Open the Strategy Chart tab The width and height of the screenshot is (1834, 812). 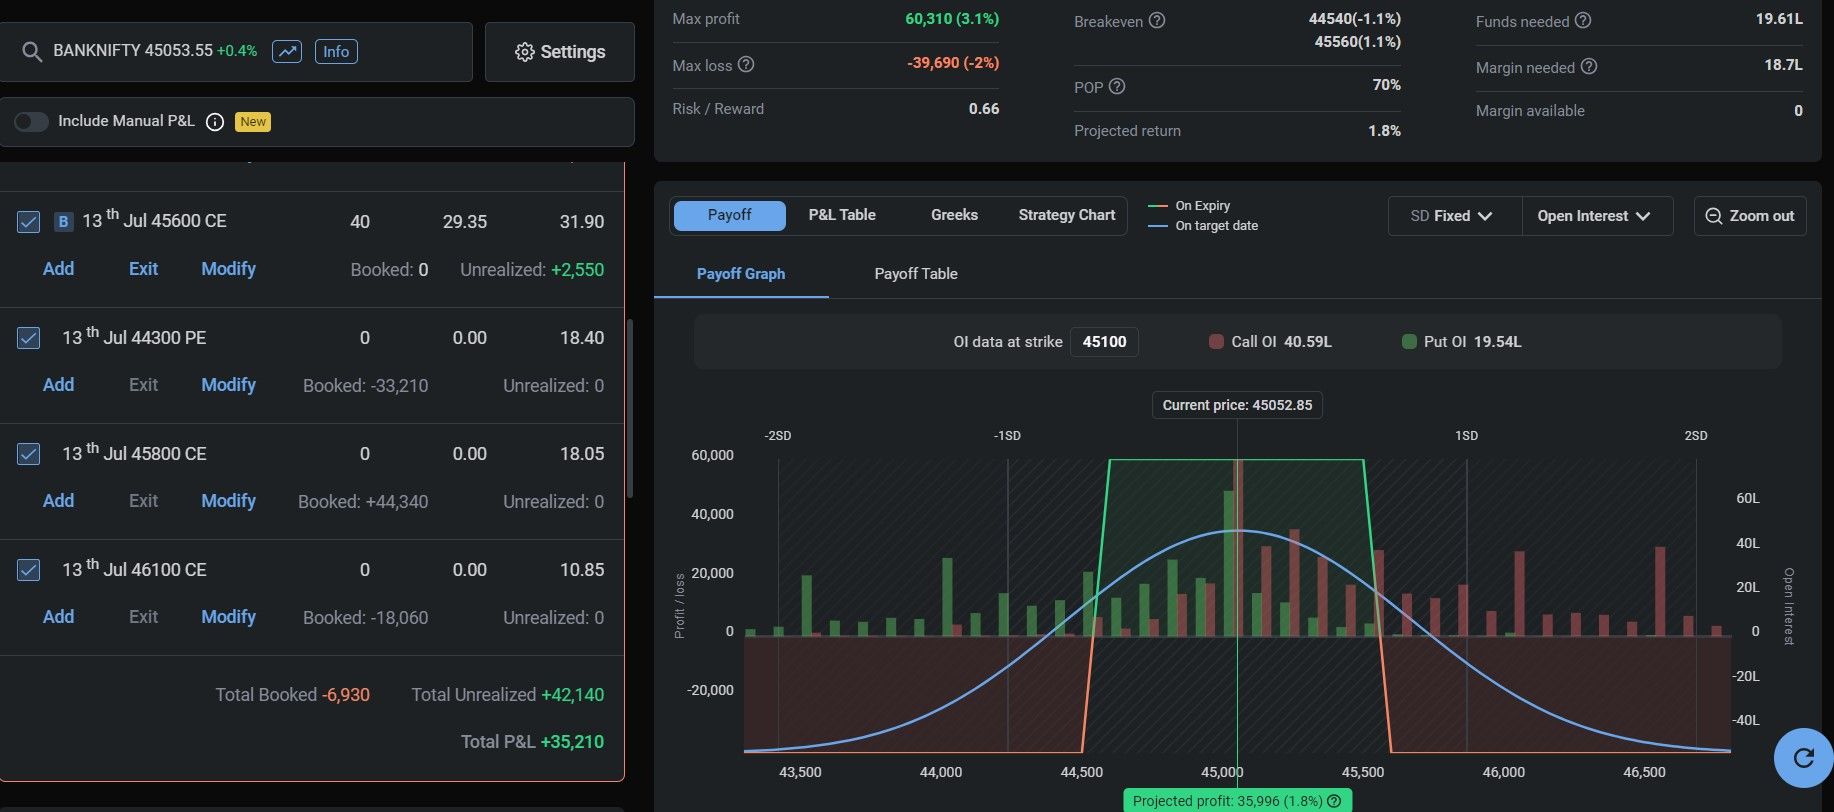point(1067,215)
